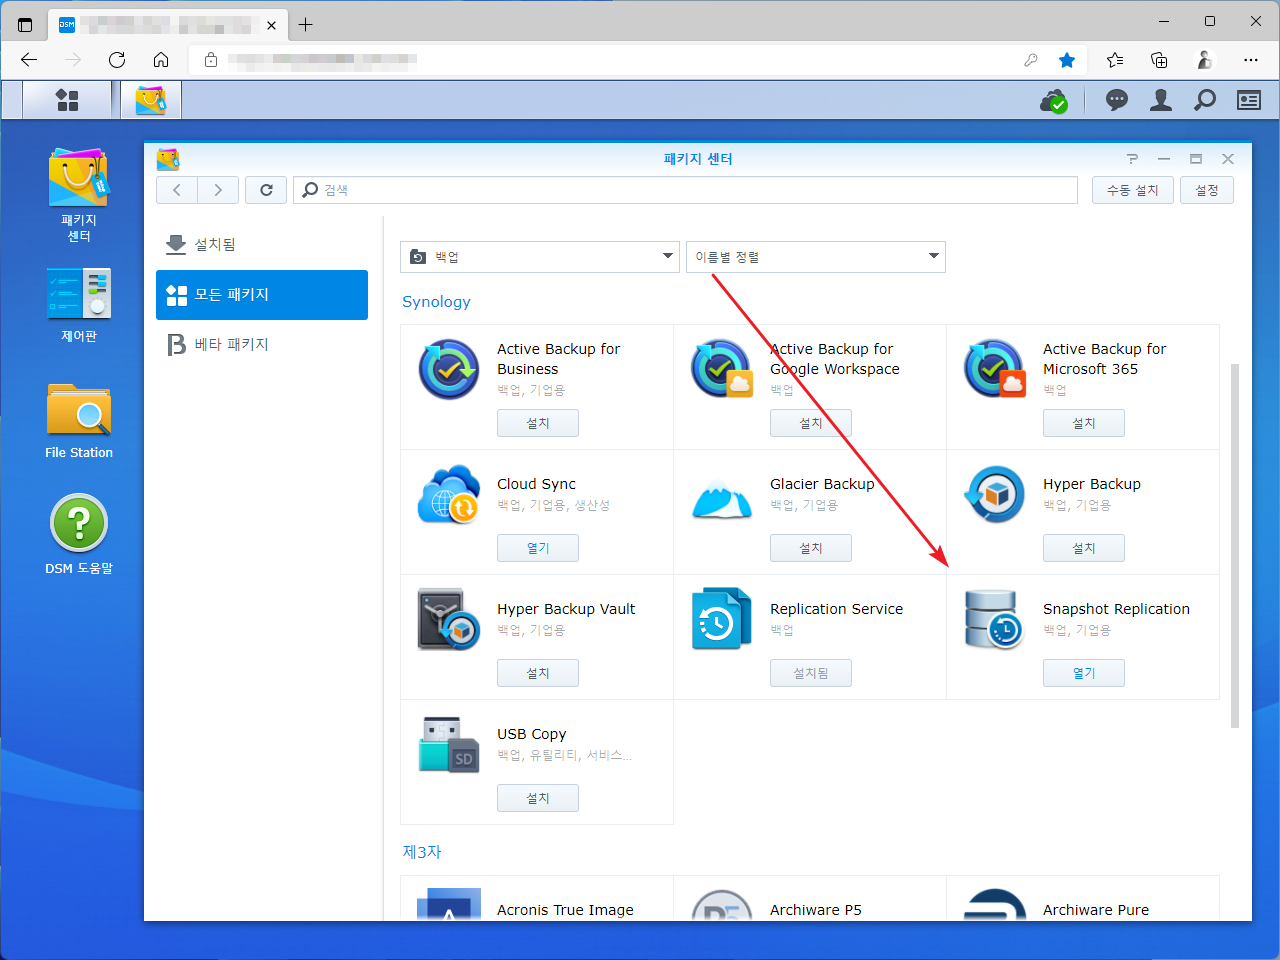This screenshot has width=1280, height=960.
Task: Open File Station desktop shortcut
Action: click(x=79, y=421)
